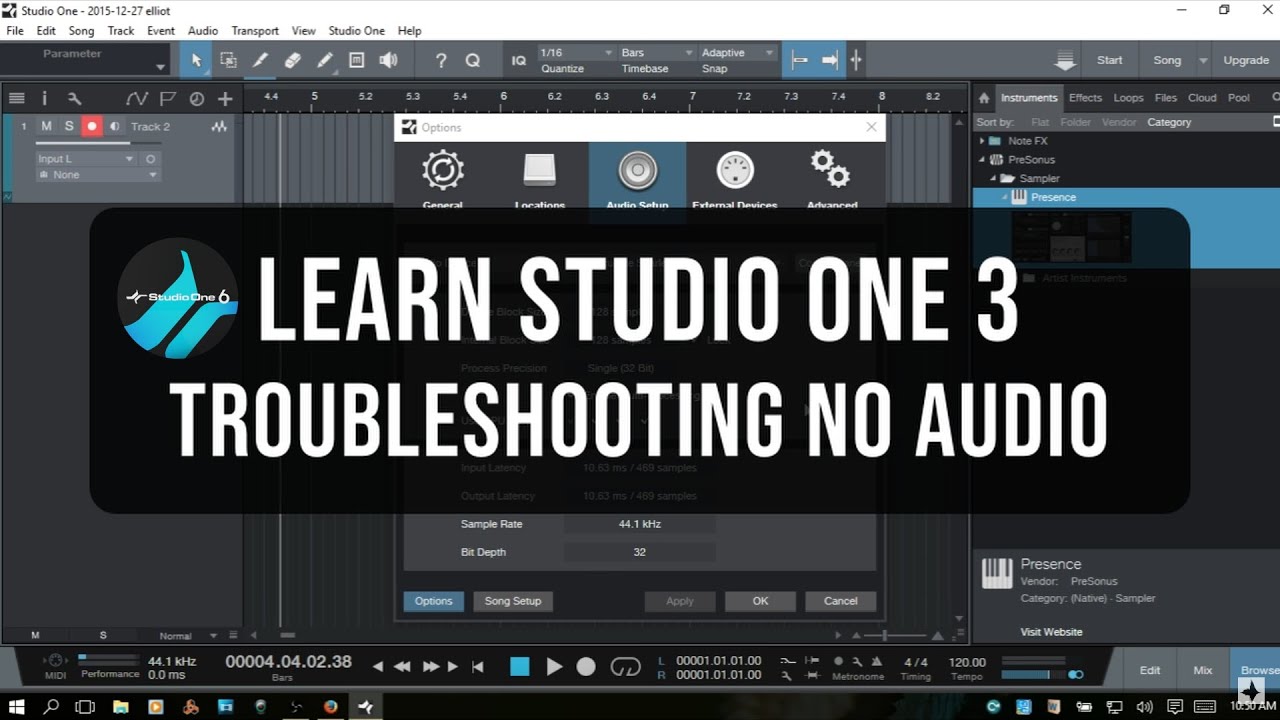
Task: Switch to the Loops browser tab
Action: coord(1128,98)
